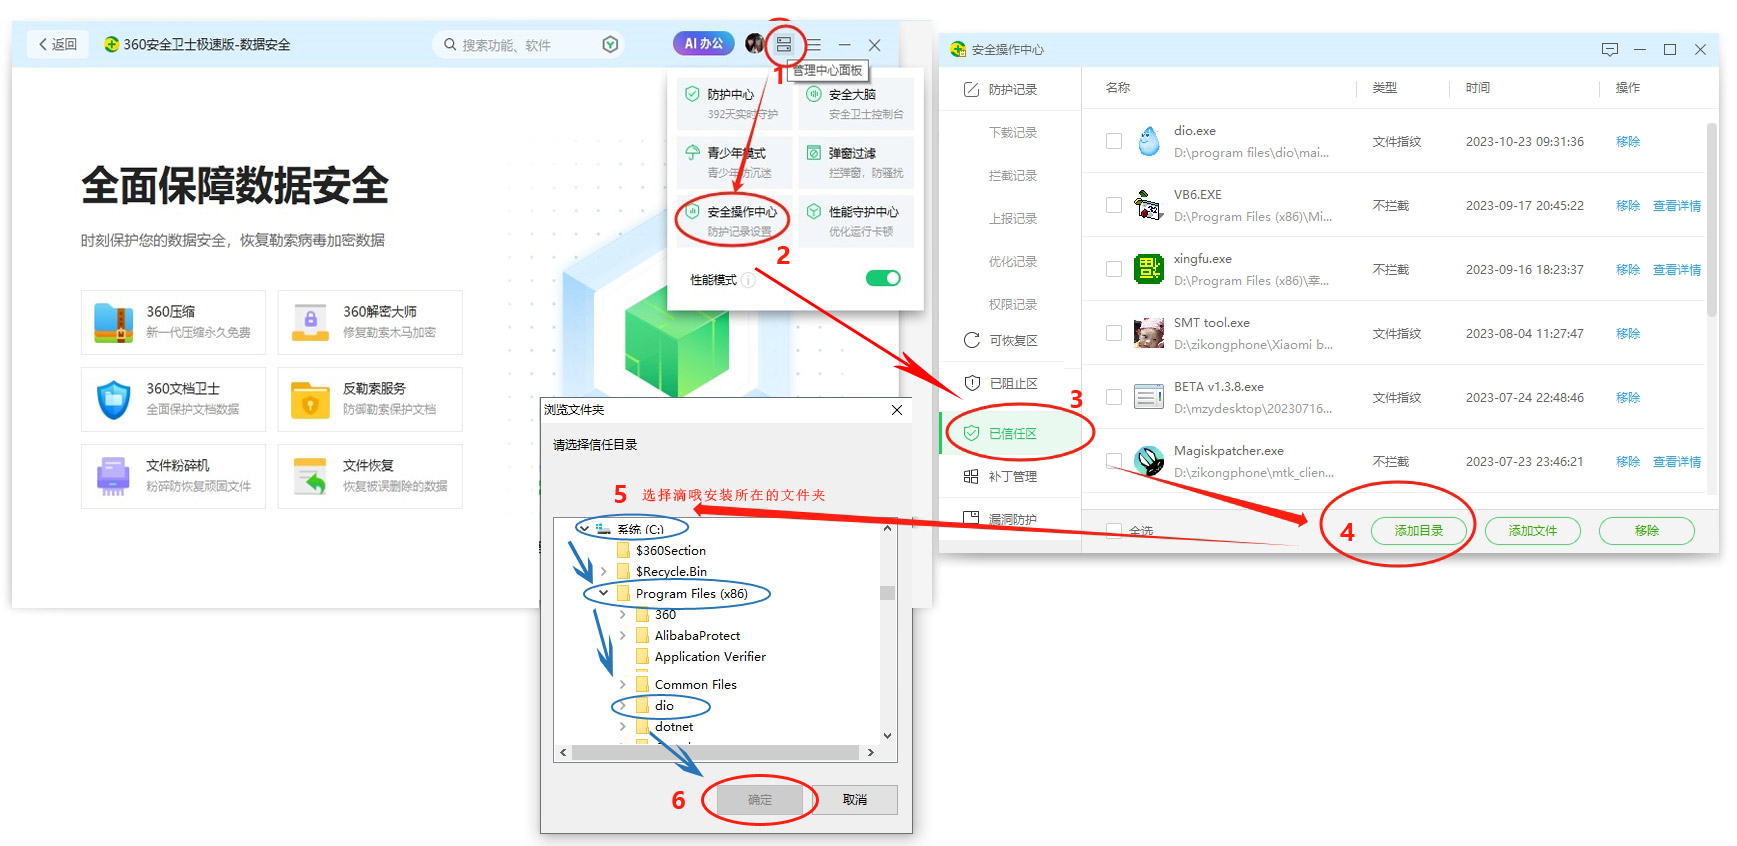Select 拦截记录 in sidebar
1737x846 pixels.
point(1010,175)
